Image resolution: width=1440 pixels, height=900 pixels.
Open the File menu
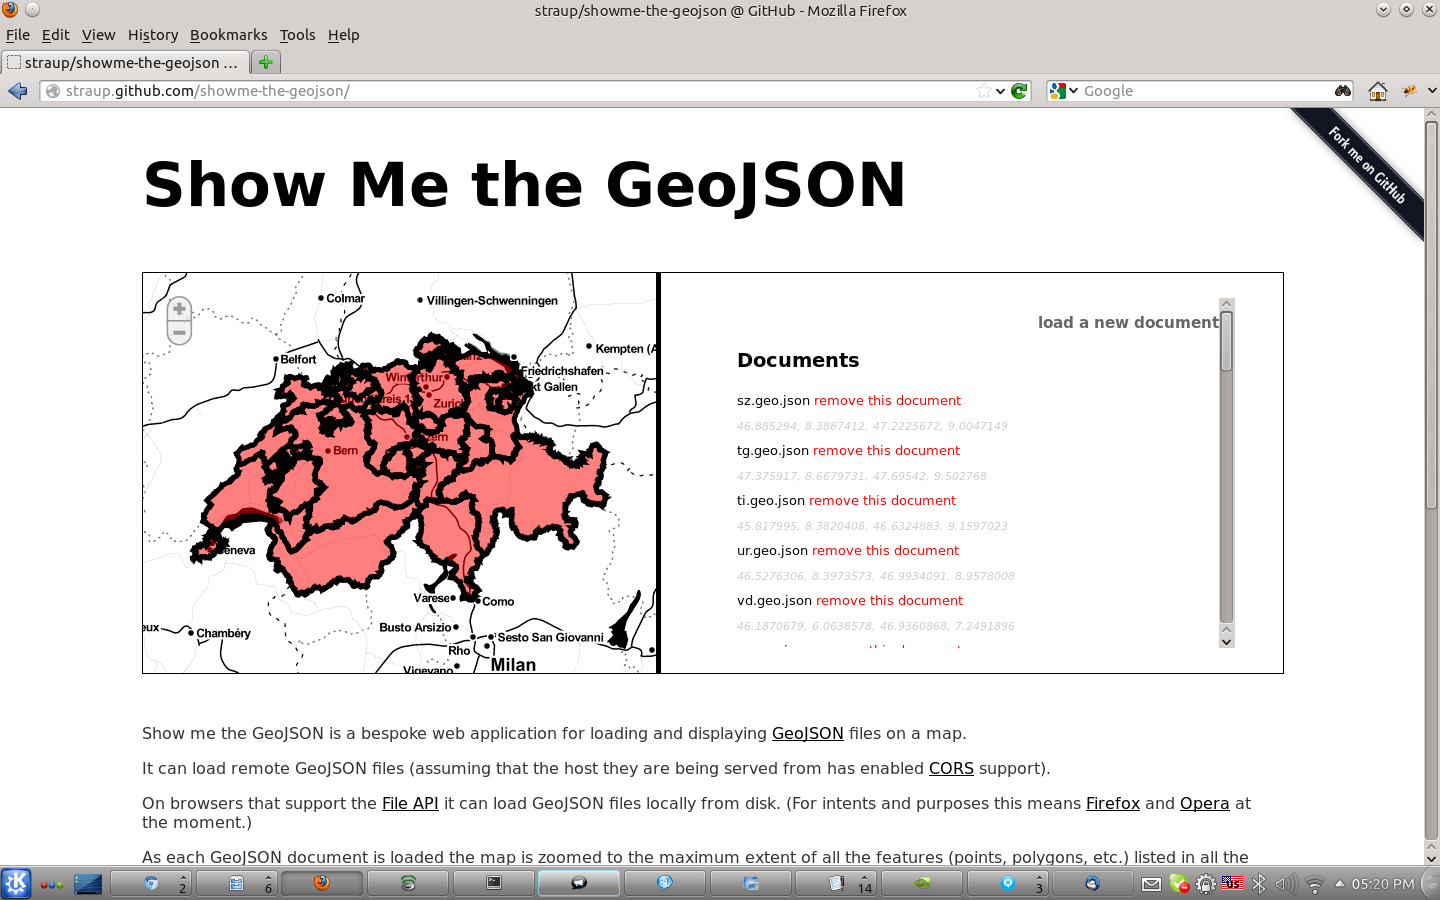(17, 35)
